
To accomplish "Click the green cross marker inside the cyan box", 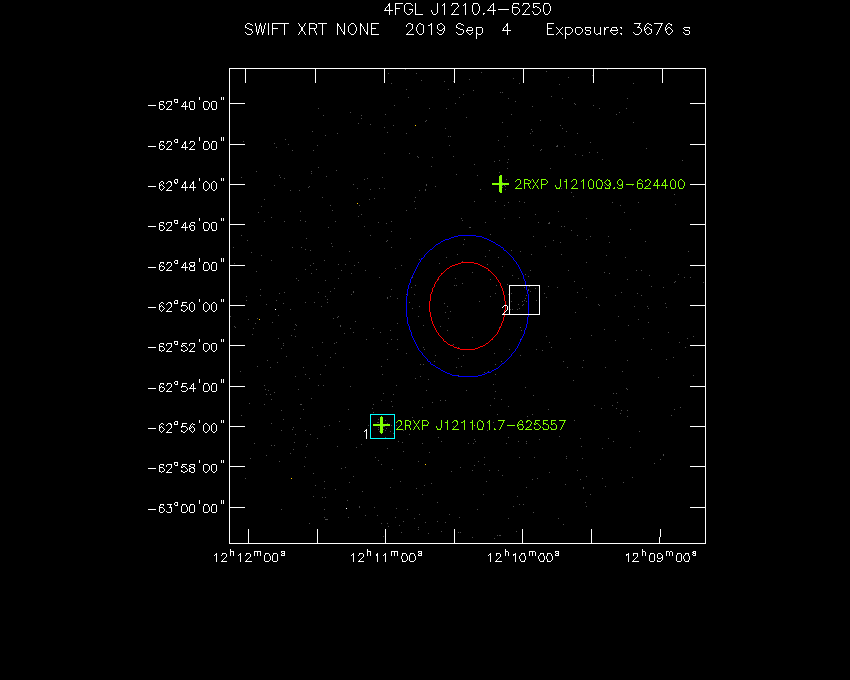I will click(382, 425).
